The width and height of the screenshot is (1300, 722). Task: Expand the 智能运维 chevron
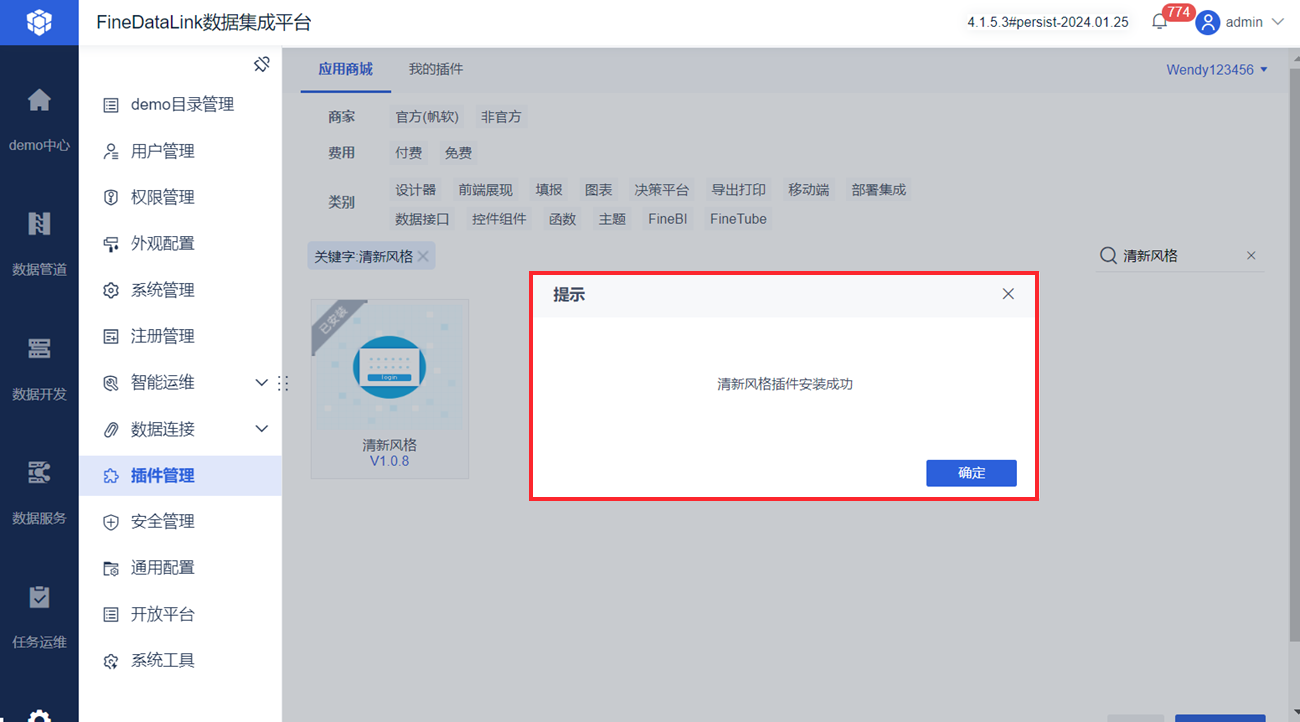point(262,382)
